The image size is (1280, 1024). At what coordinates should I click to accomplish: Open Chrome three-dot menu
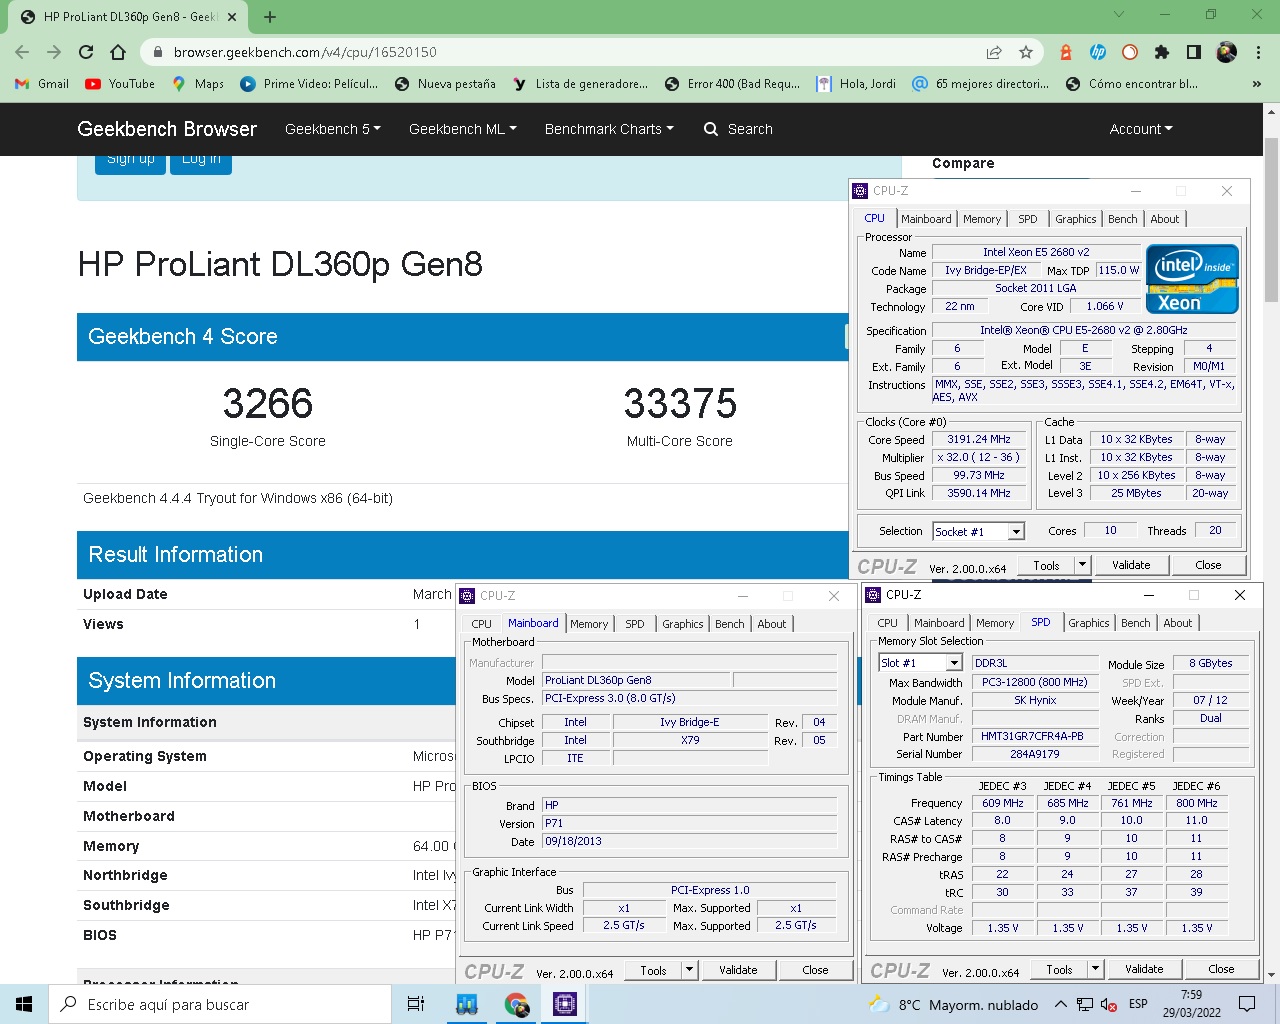1258,52
